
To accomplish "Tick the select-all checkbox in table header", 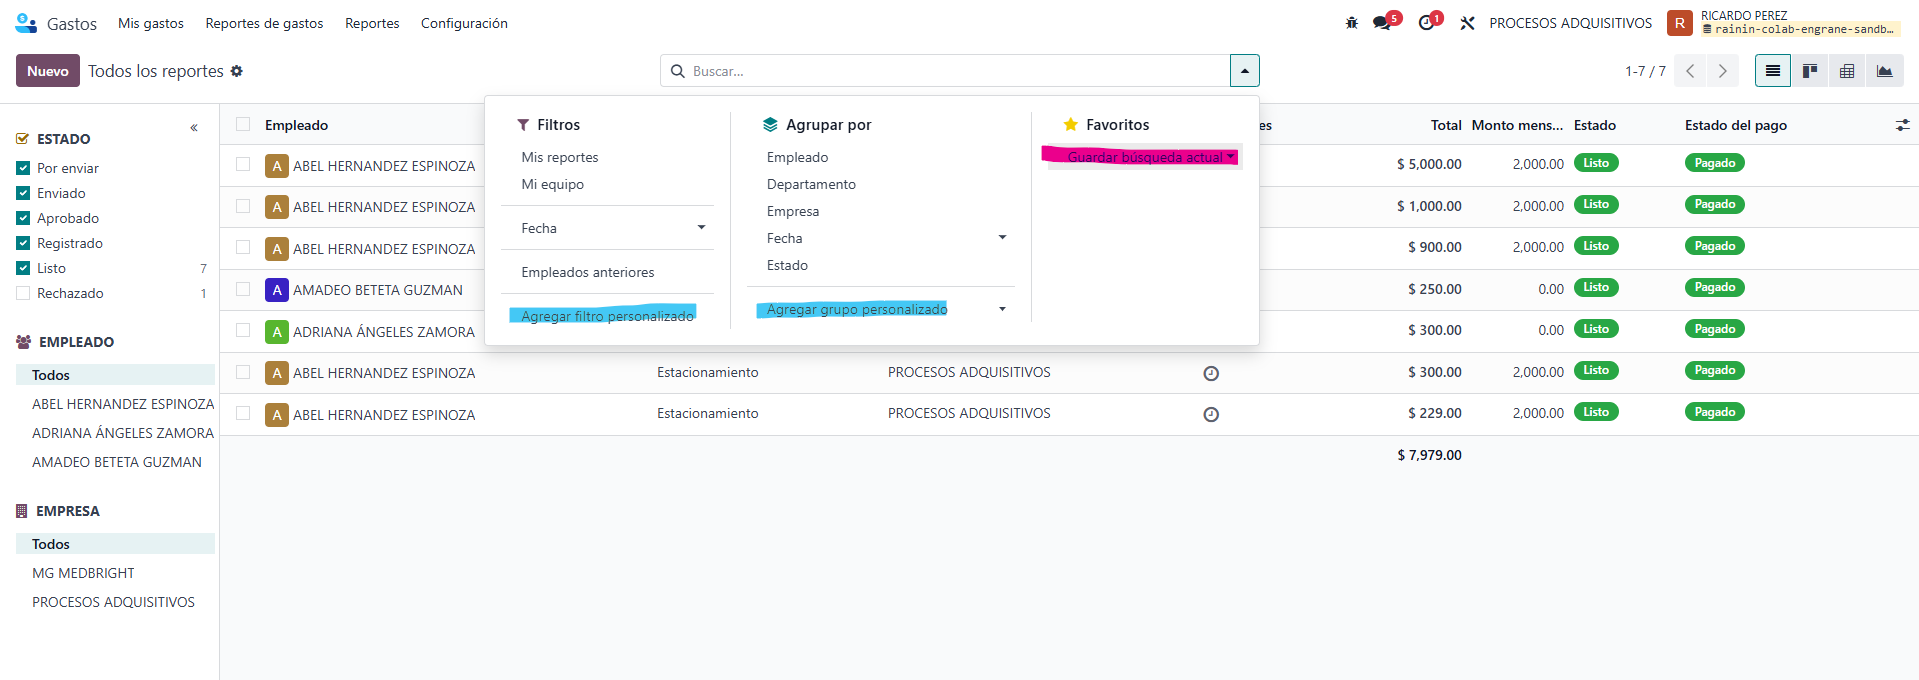I will pos(243,124).
